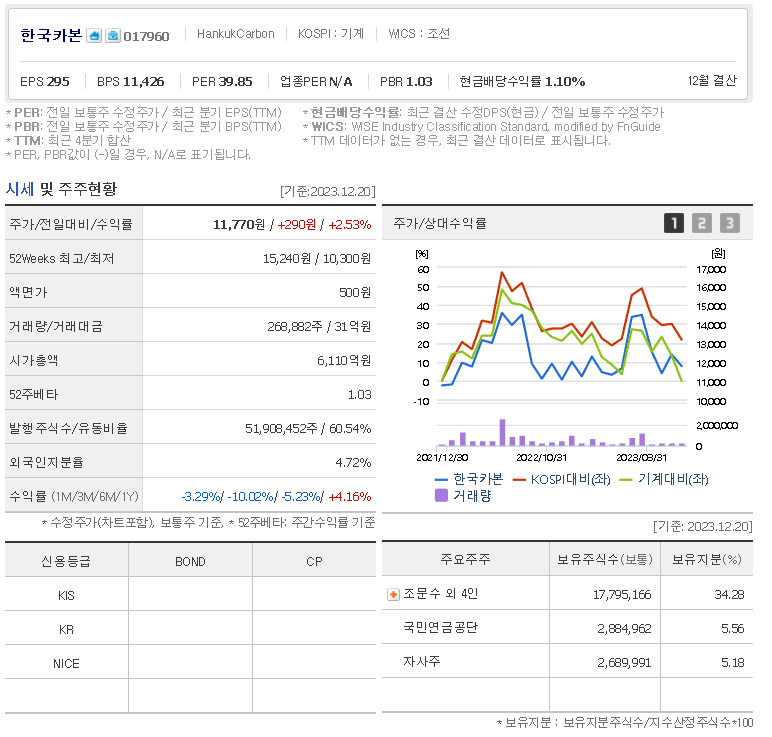This screenshot has width=772, height=737.
Task: Click the 52주베타 row value 1.03
Action: [x=359, y=395]
